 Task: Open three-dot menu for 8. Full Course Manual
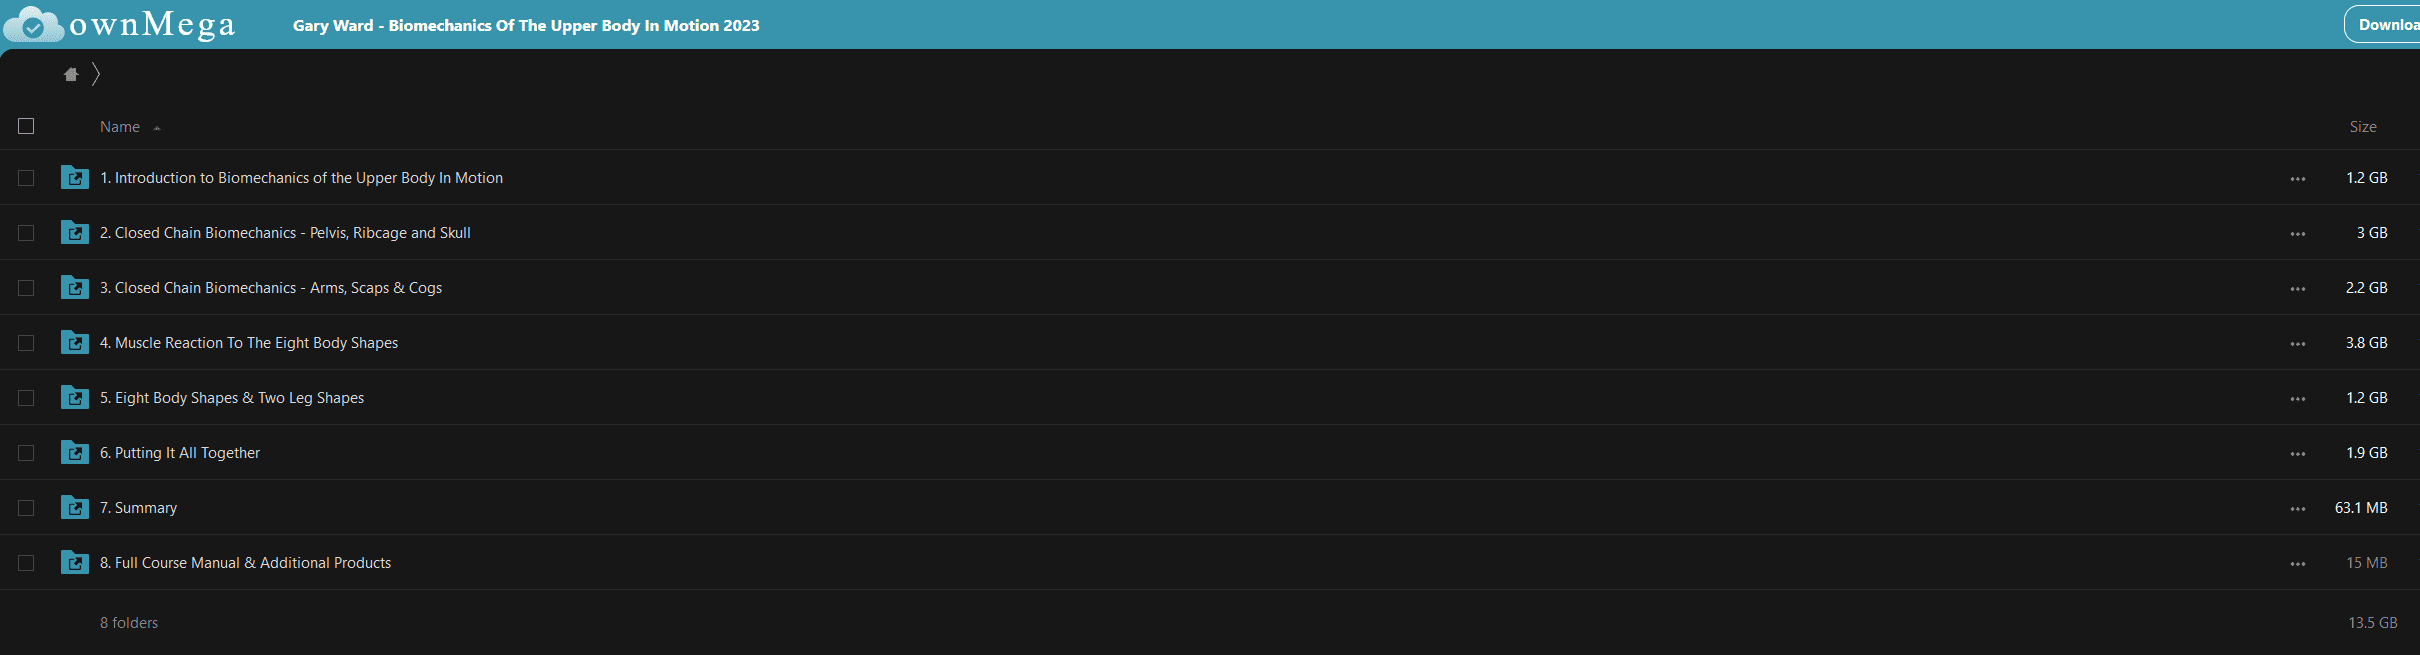pos(2297,563)
